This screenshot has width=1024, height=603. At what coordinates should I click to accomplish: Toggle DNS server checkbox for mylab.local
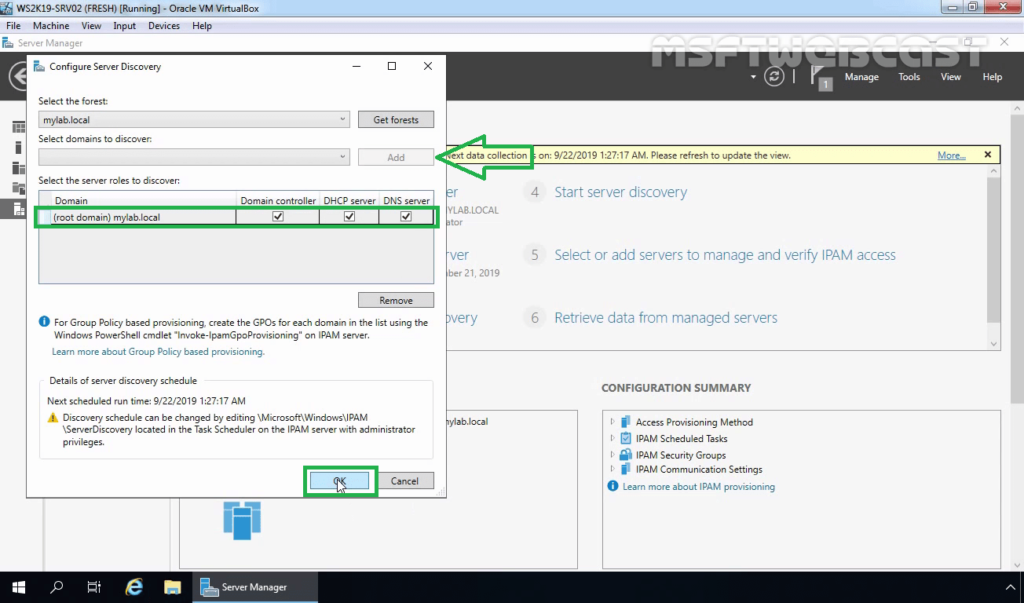pos(406,217)
